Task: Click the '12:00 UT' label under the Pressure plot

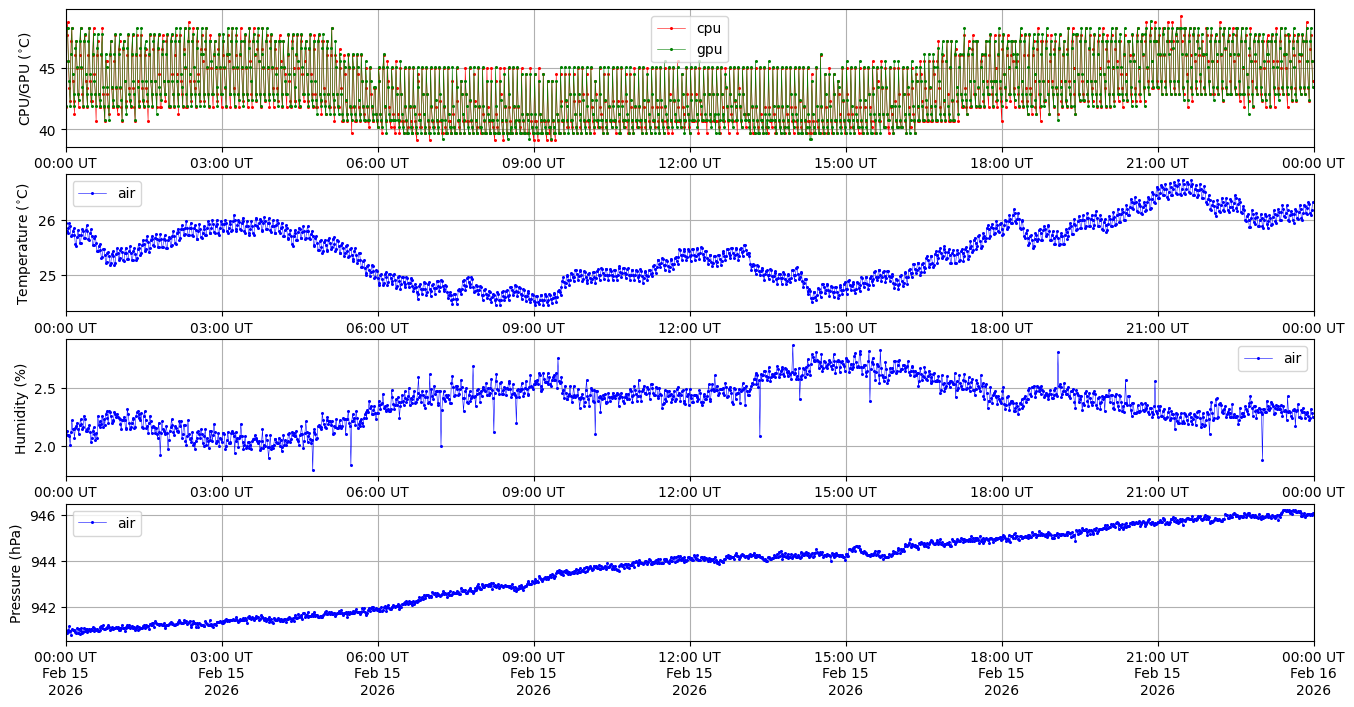Action: click(689, 657)
